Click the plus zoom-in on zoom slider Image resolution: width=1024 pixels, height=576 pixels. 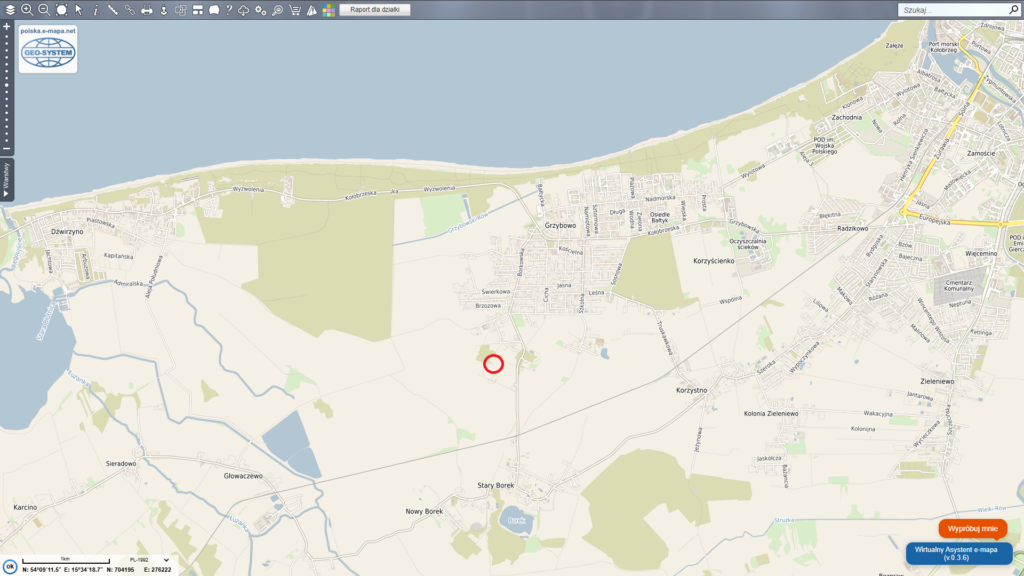click(7, 27)
